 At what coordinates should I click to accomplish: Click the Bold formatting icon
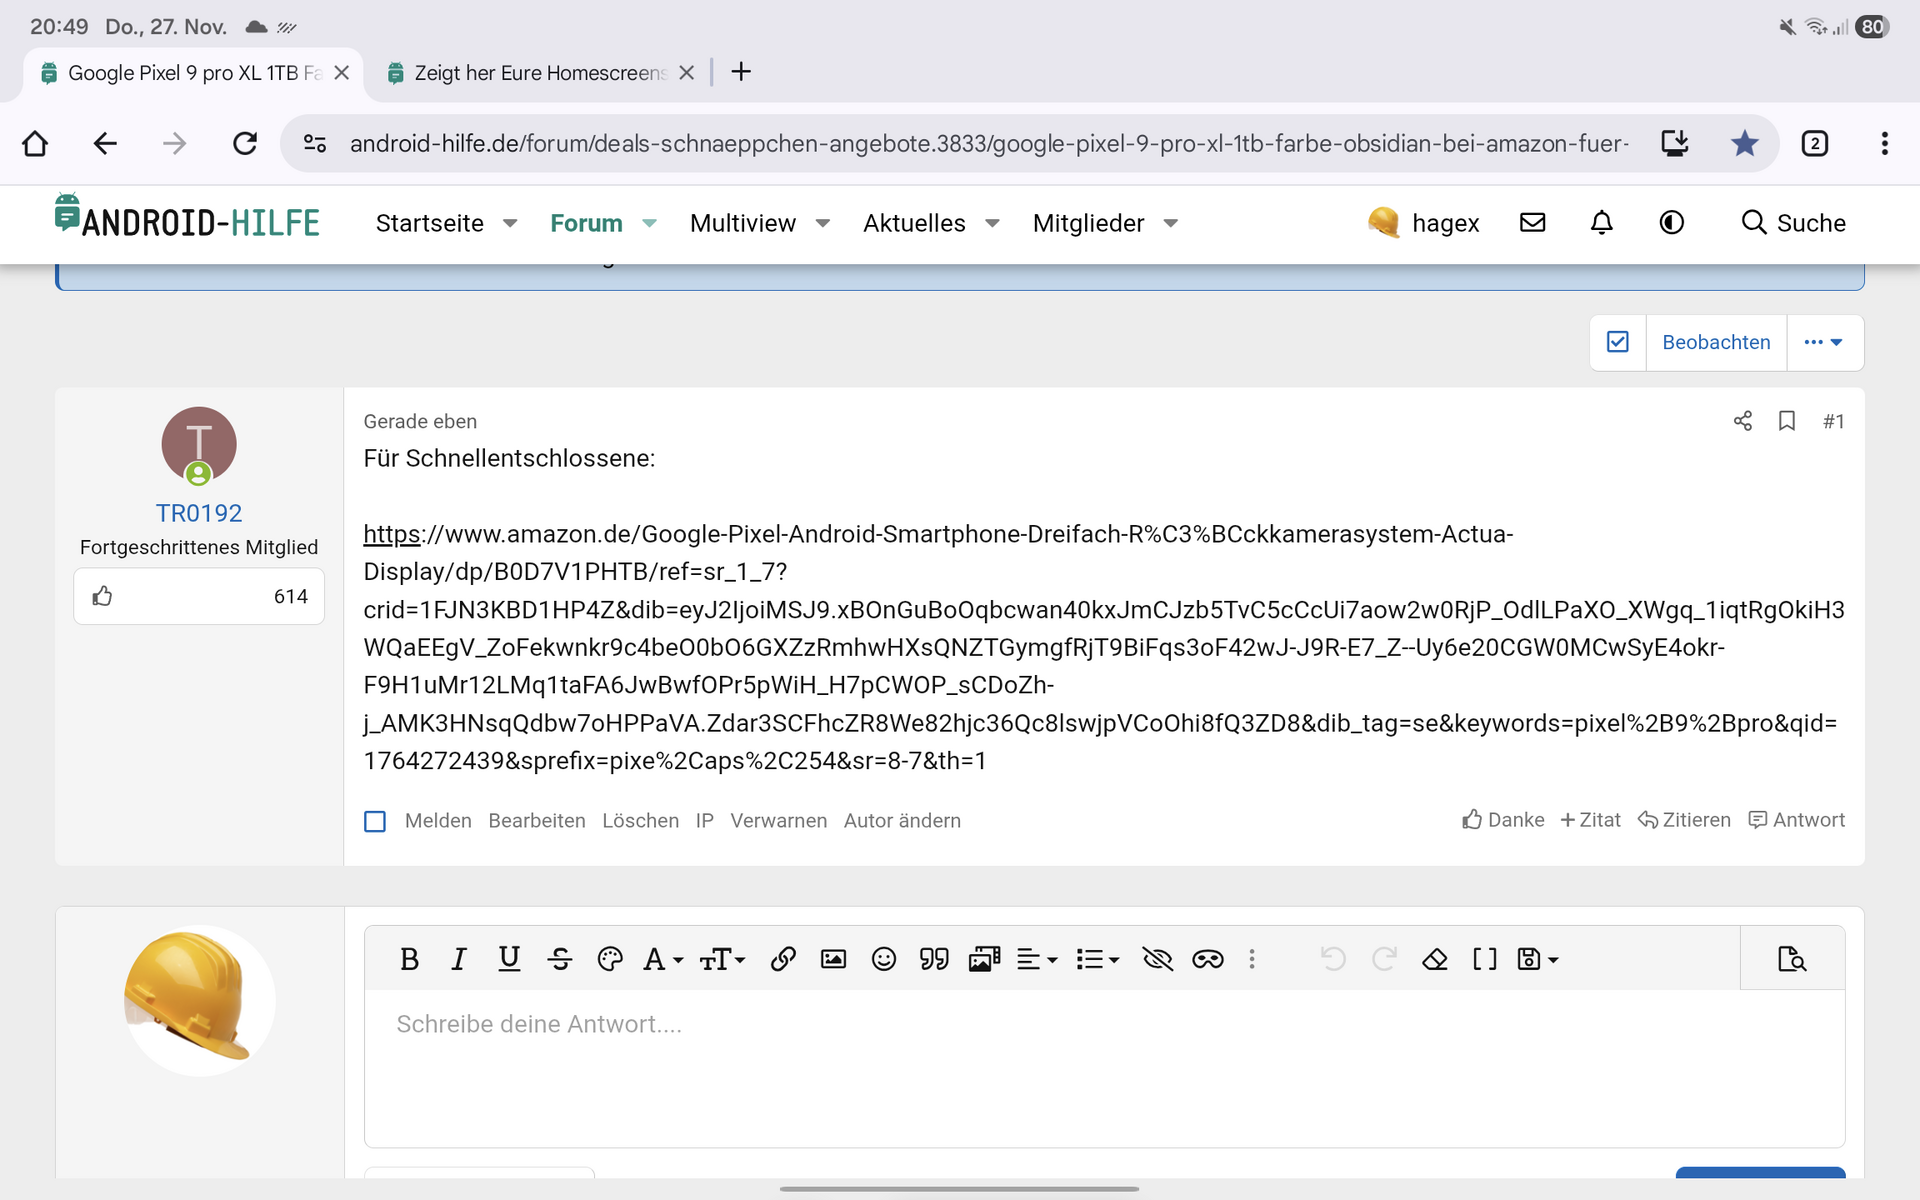coord(409,959)
